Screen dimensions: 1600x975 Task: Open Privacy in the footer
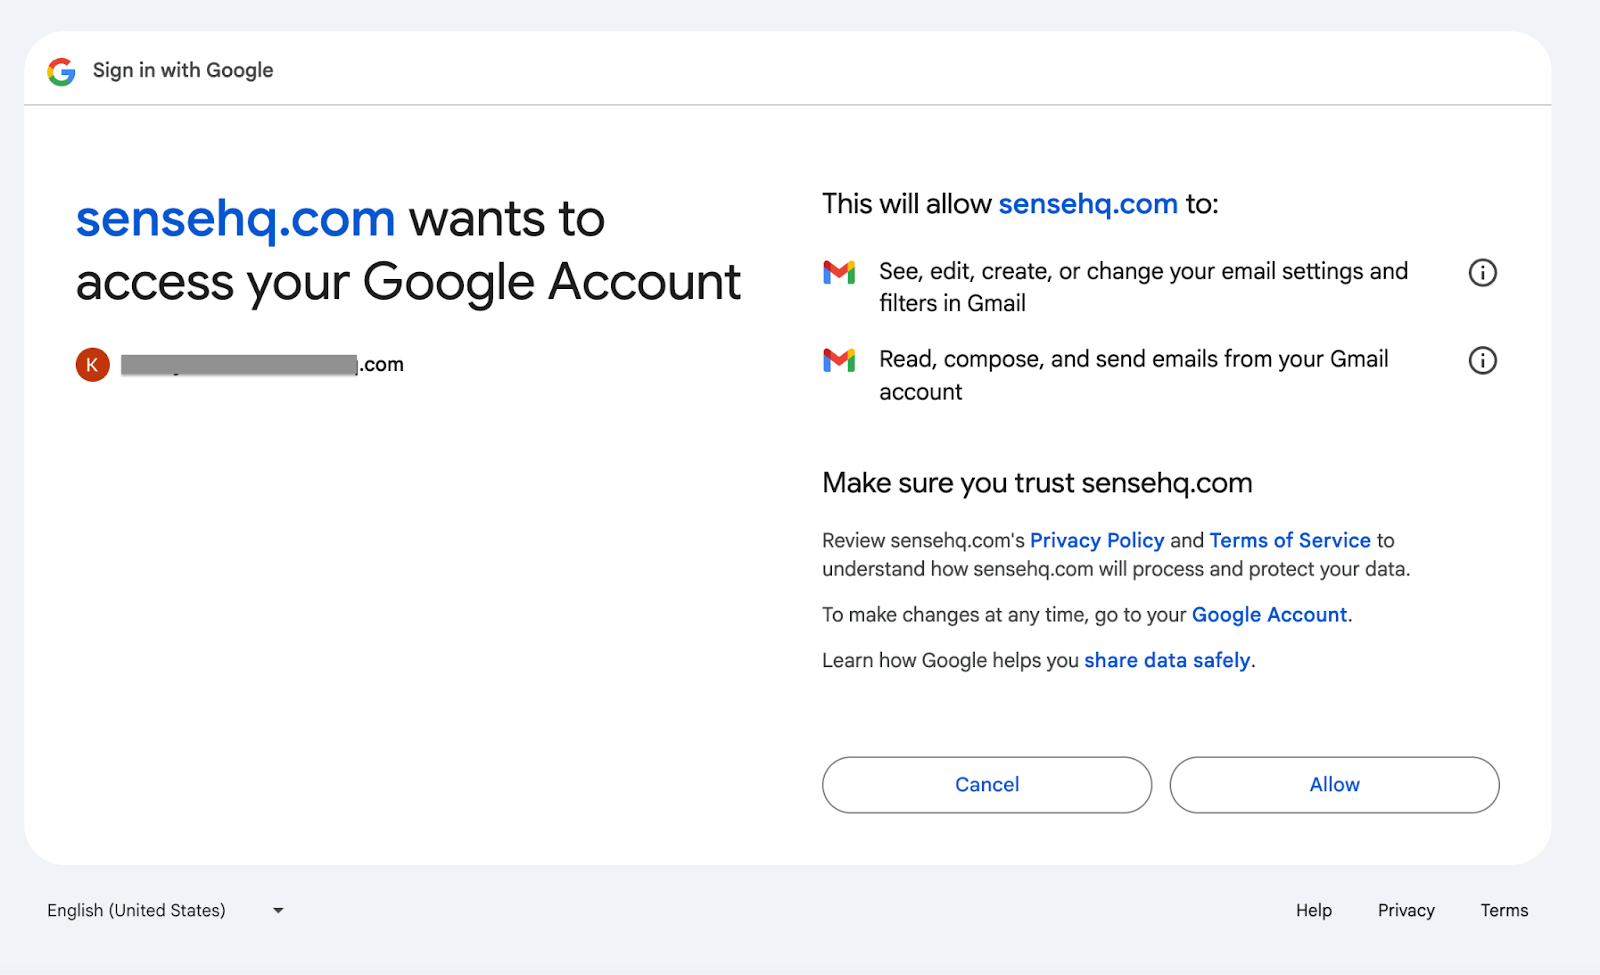pos(1406,910)
